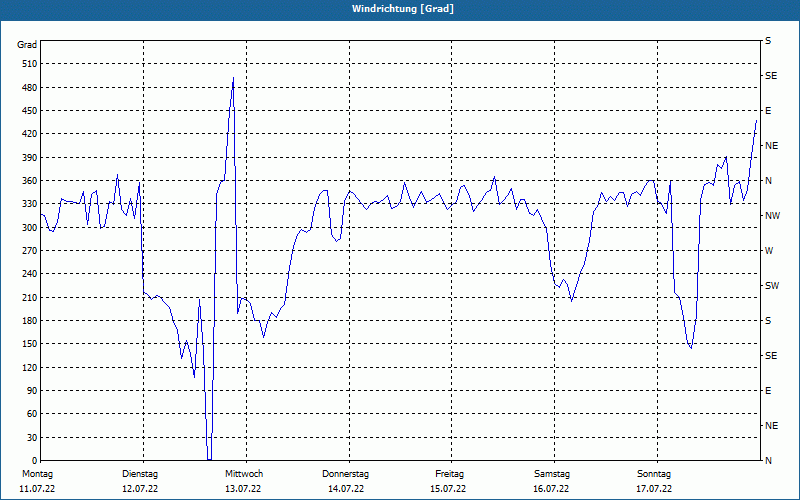Click the 'SW' compass direction label
This screenshot has height=500, width=800.
[x=772, y=286]
